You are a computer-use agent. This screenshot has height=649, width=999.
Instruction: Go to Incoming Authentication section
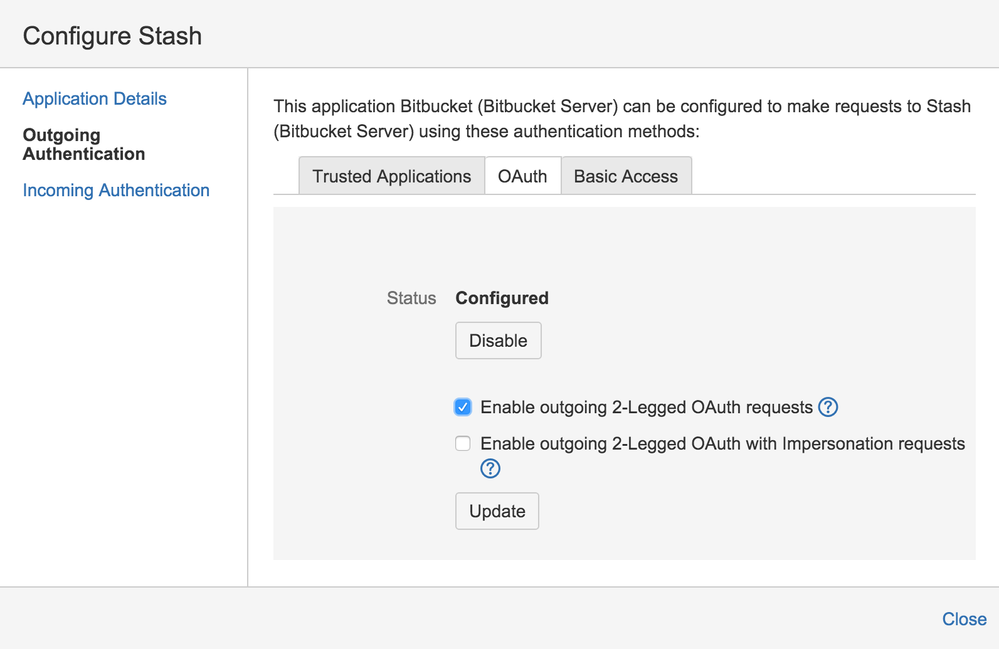point(116,190)
